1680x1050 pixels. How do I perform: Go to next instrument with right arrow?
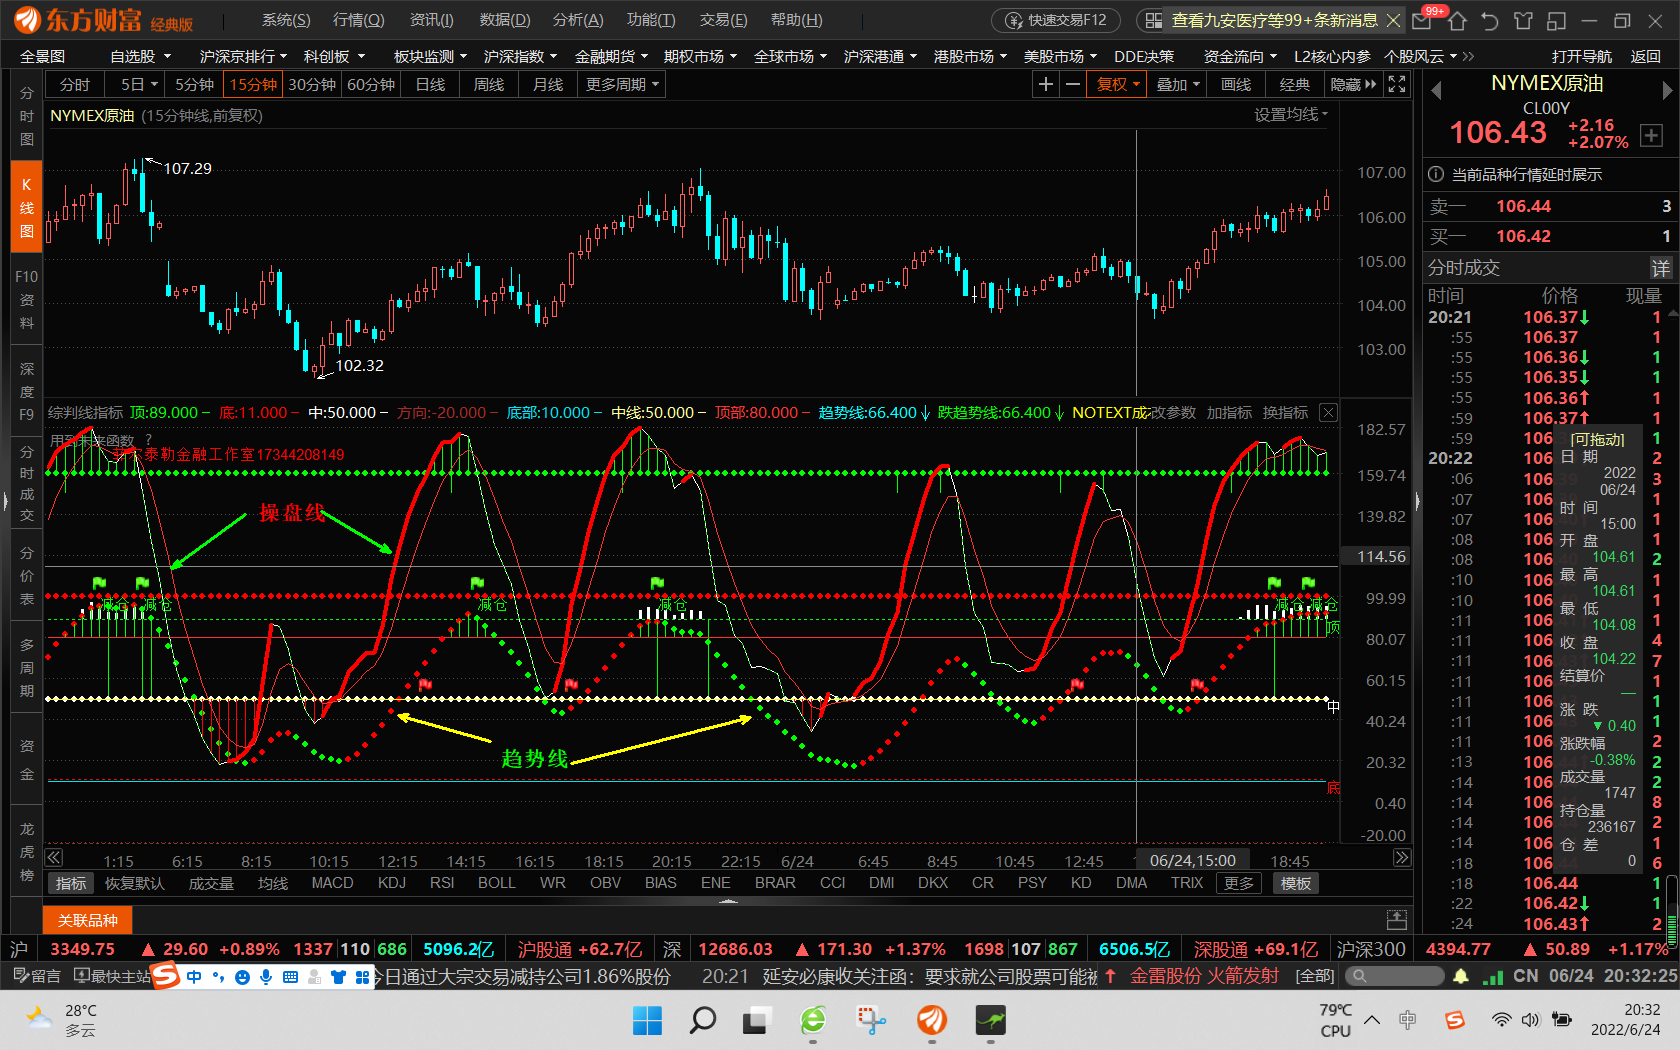[1667, 90]
